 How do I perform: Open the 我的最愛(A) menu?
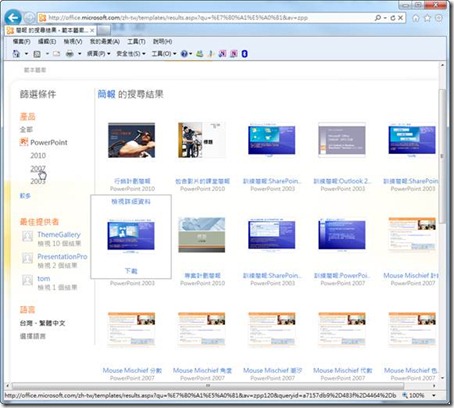105,42
